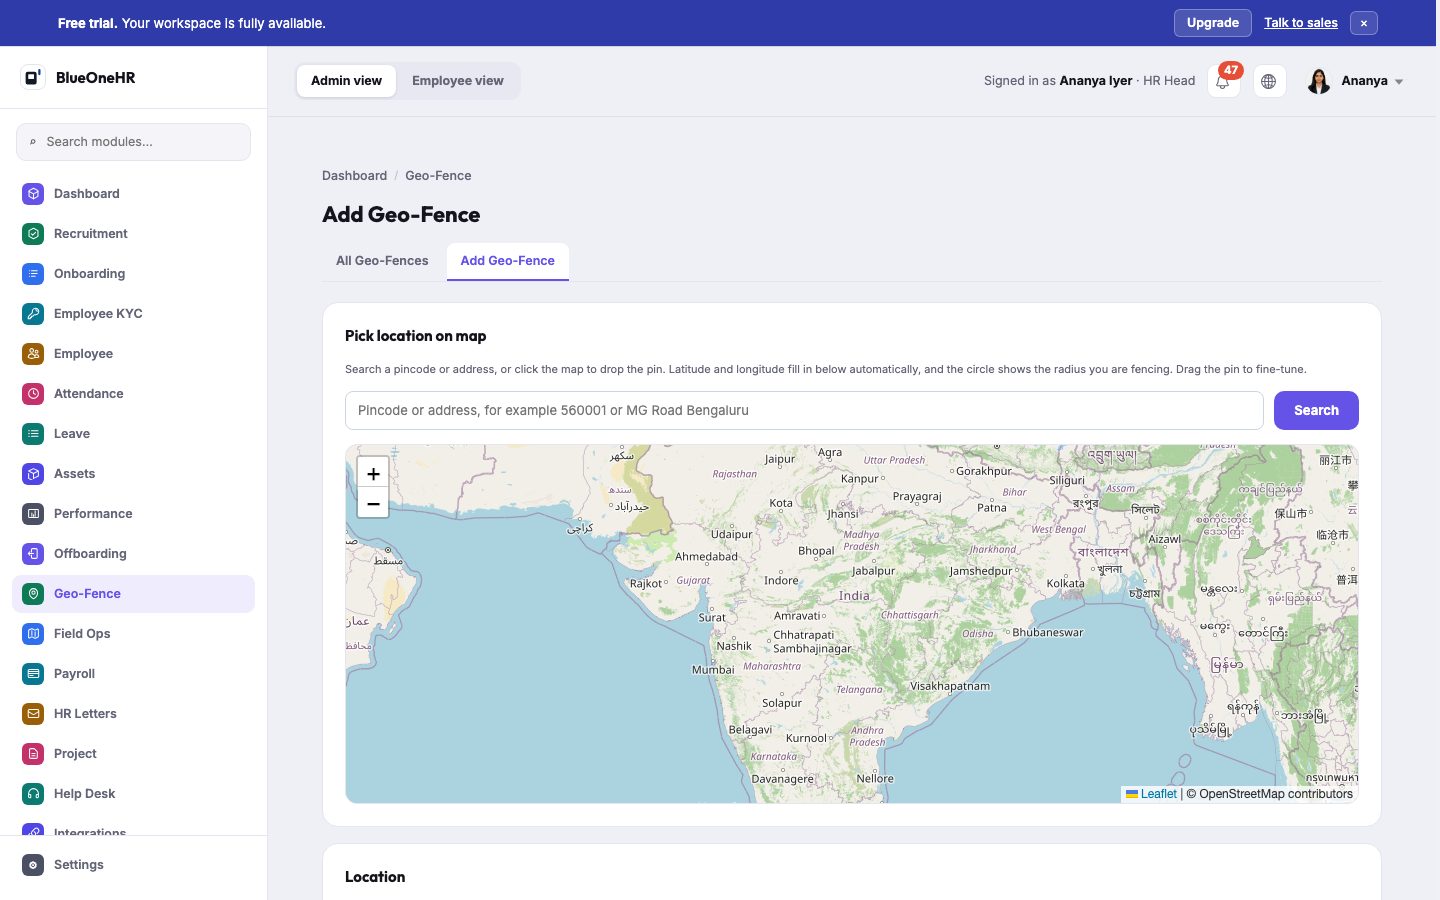Open the language globe icon
The width and height of the screenshot is (1440, 900).
click(x=1269, y=81)
